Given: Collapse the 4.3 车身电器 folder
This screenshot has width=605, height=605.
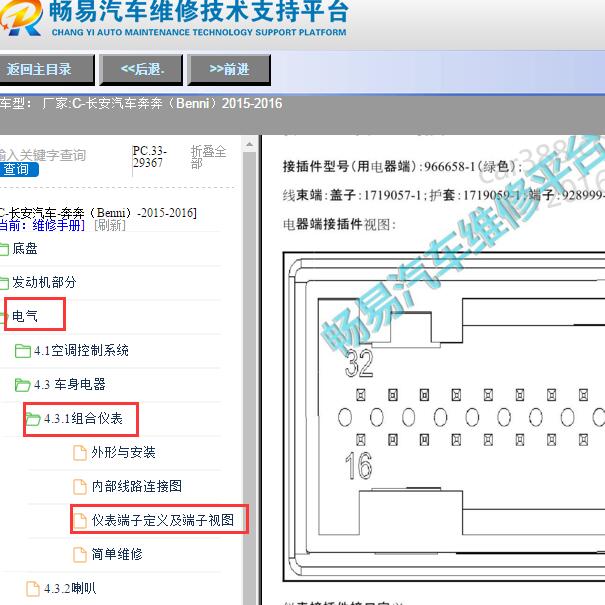Looking at the screenshot, I should click(70, 384).
